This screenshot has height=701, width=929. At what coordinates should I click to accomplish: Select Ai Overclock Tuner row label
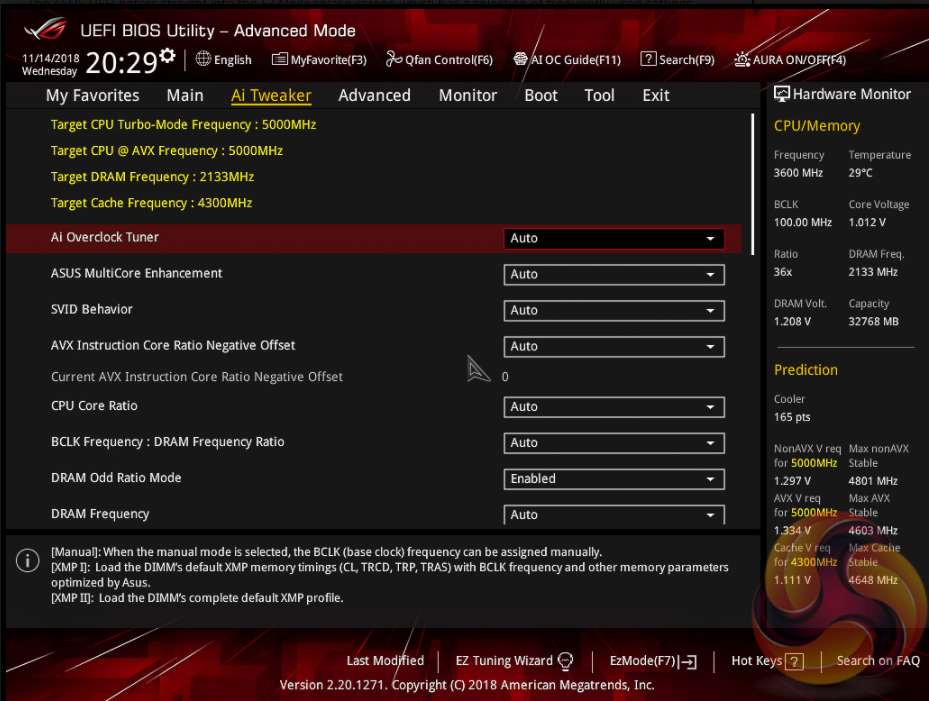(x=105, y=237)
